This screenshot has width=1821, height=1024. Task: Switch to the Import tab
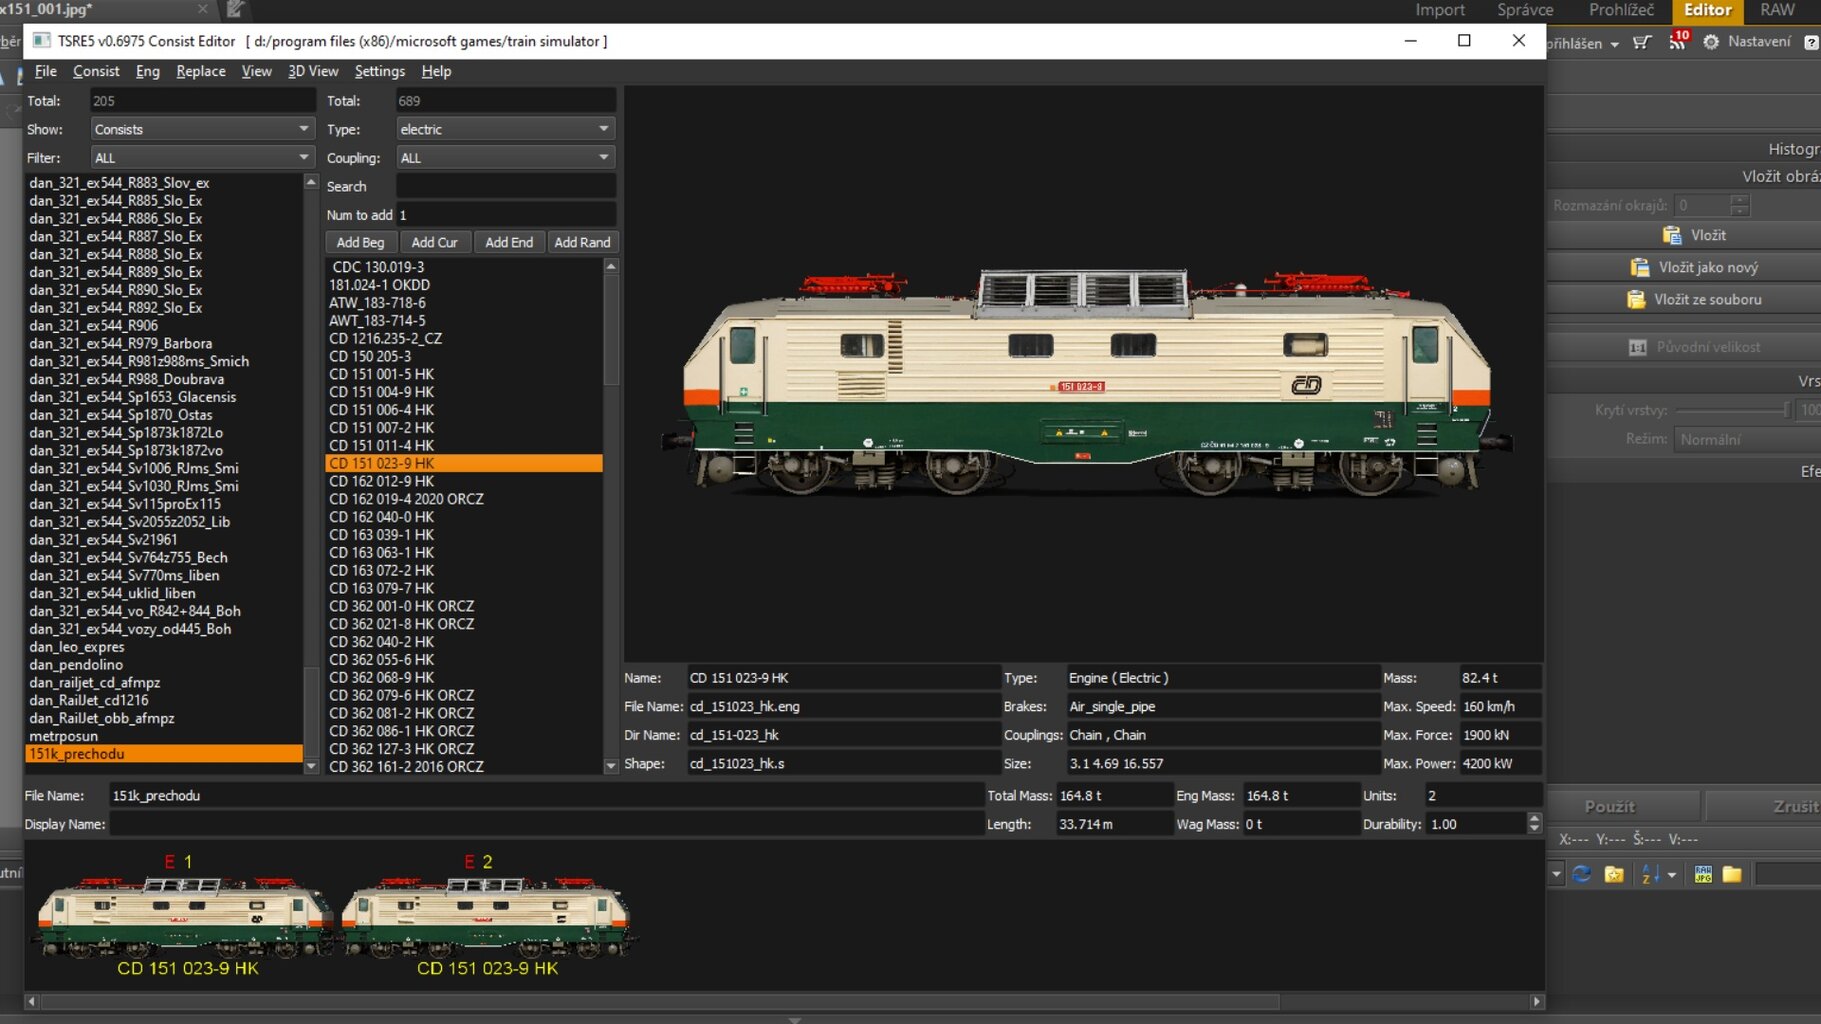tap(1440, 10)
